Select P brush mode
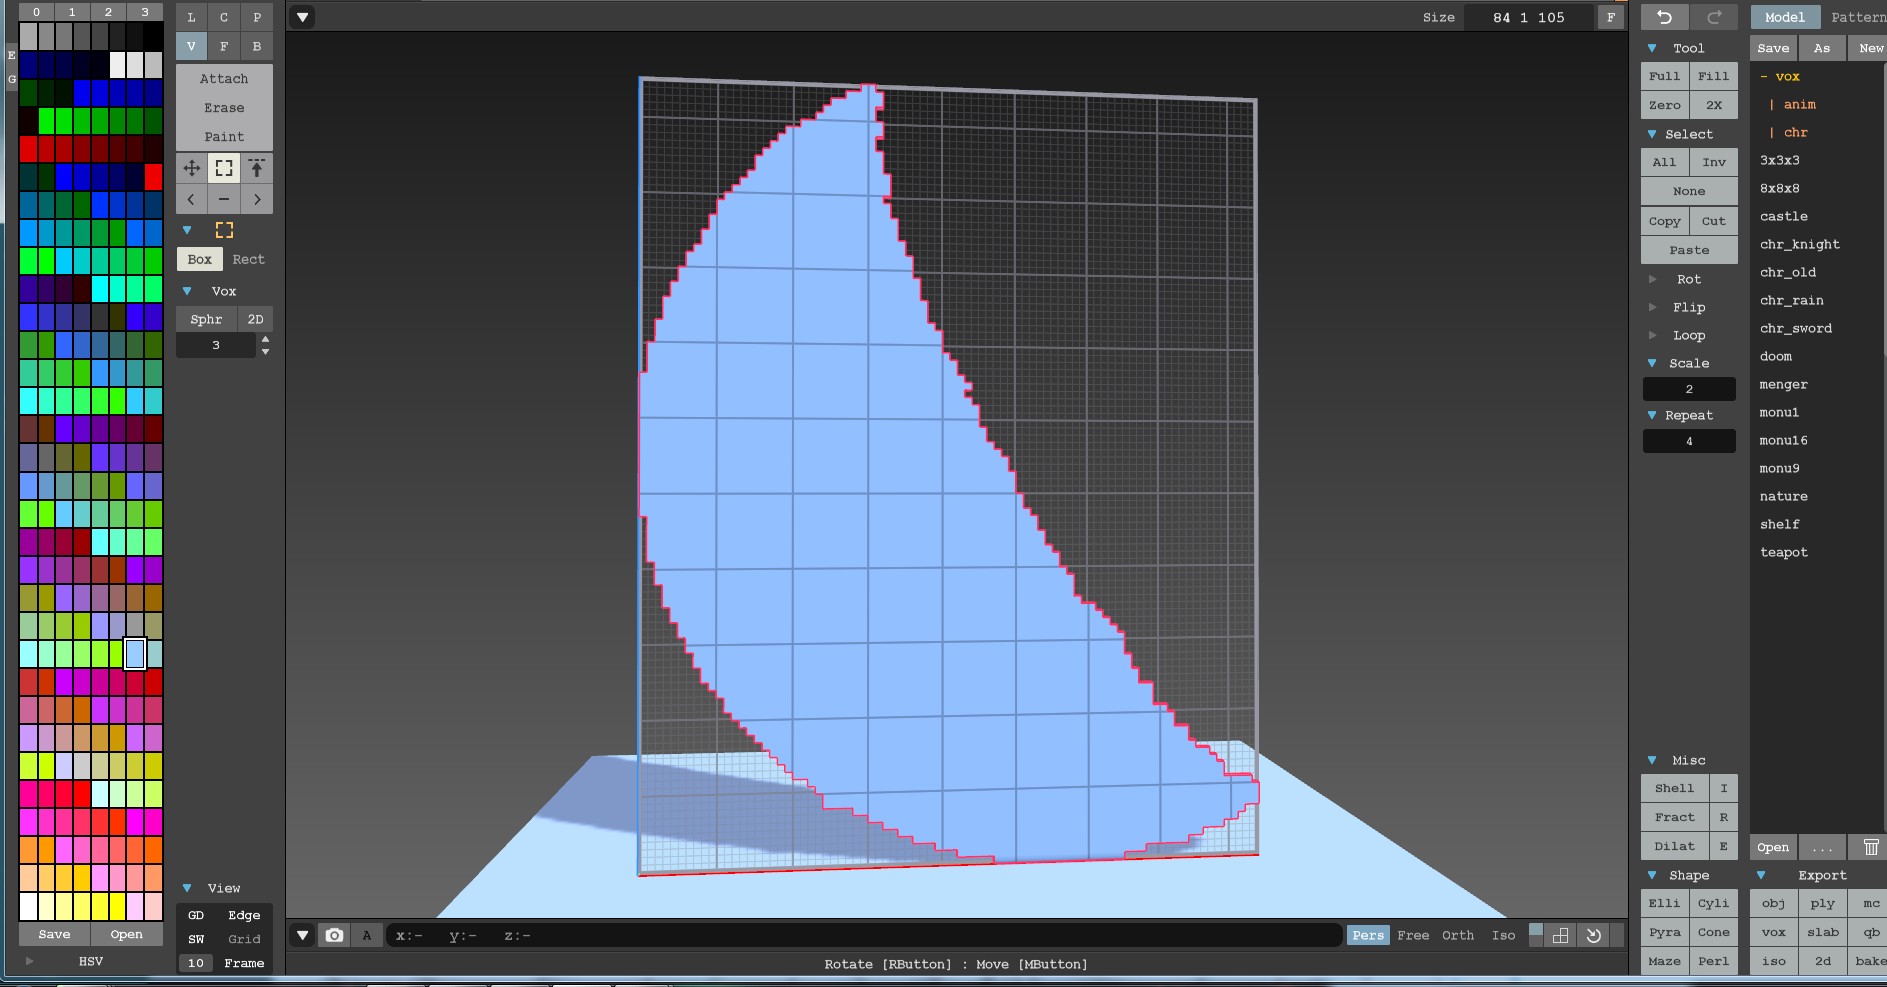The width and height of the screenshot is (1887, 987). (257, 17)
